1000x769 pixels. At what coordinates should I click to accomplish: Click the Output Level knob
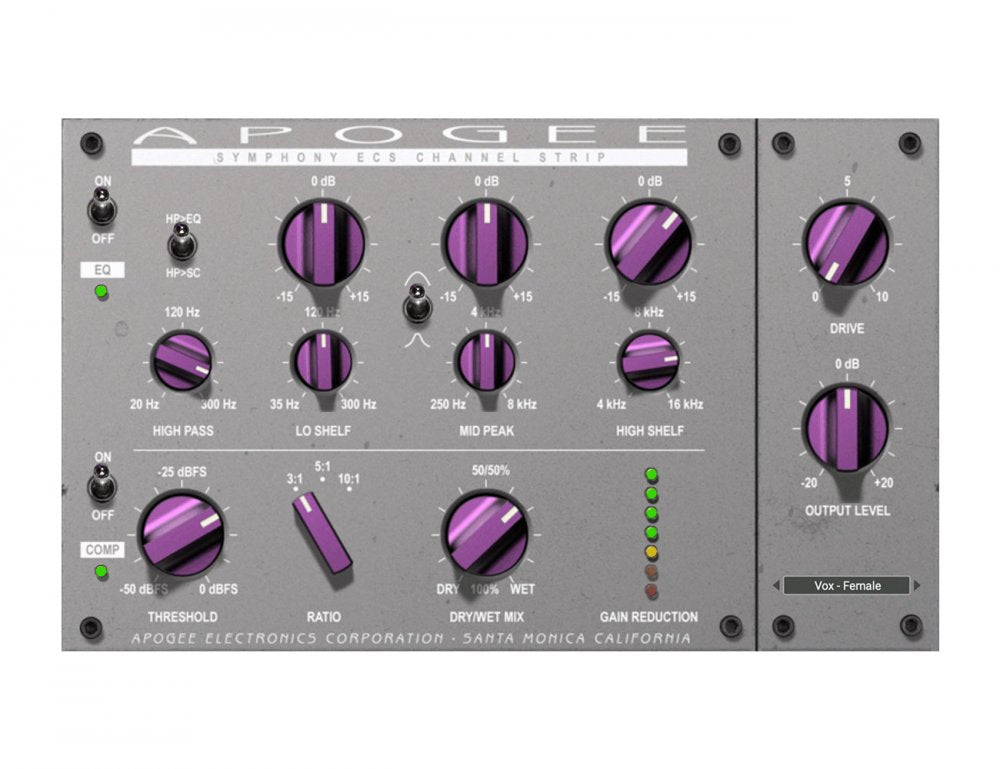(x=846, y=428)
